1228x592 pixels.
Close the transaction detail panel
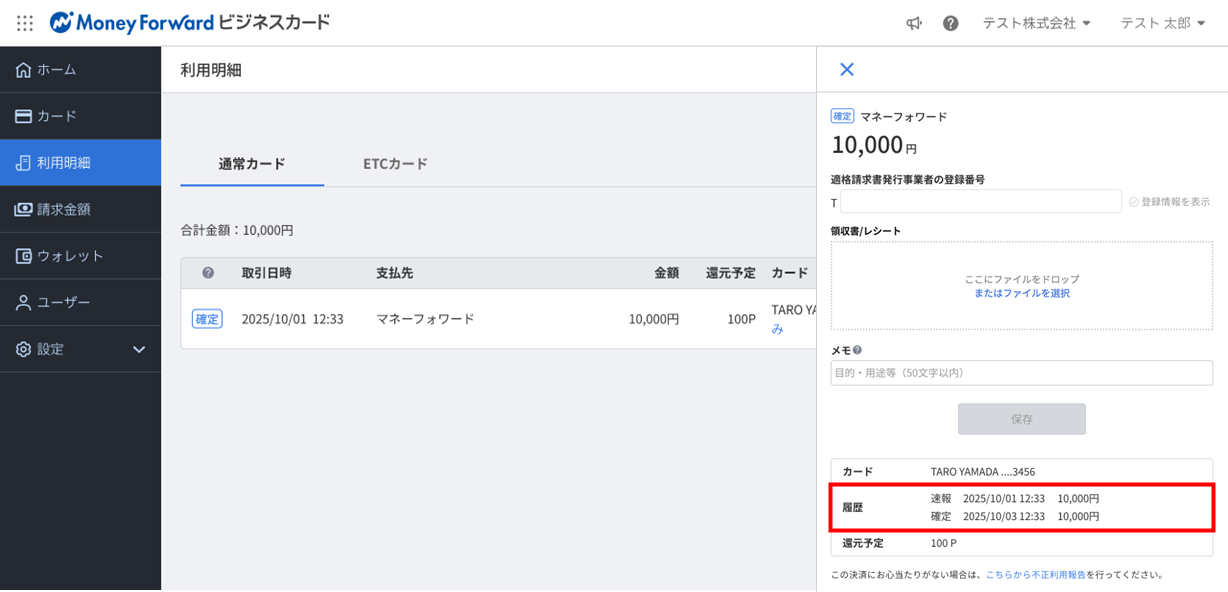click(846, 69)
